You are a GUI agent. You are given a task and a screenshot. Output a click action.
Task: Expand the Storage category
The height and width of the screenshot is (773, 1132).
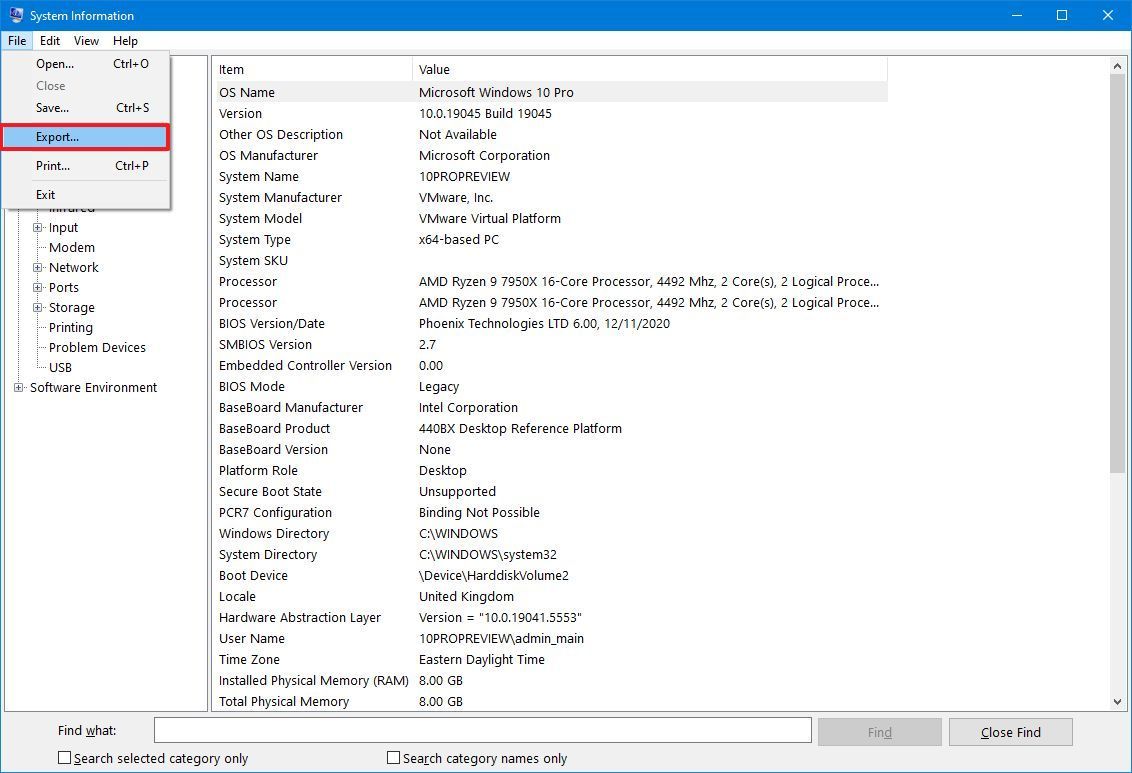click(x=37, y=307)
